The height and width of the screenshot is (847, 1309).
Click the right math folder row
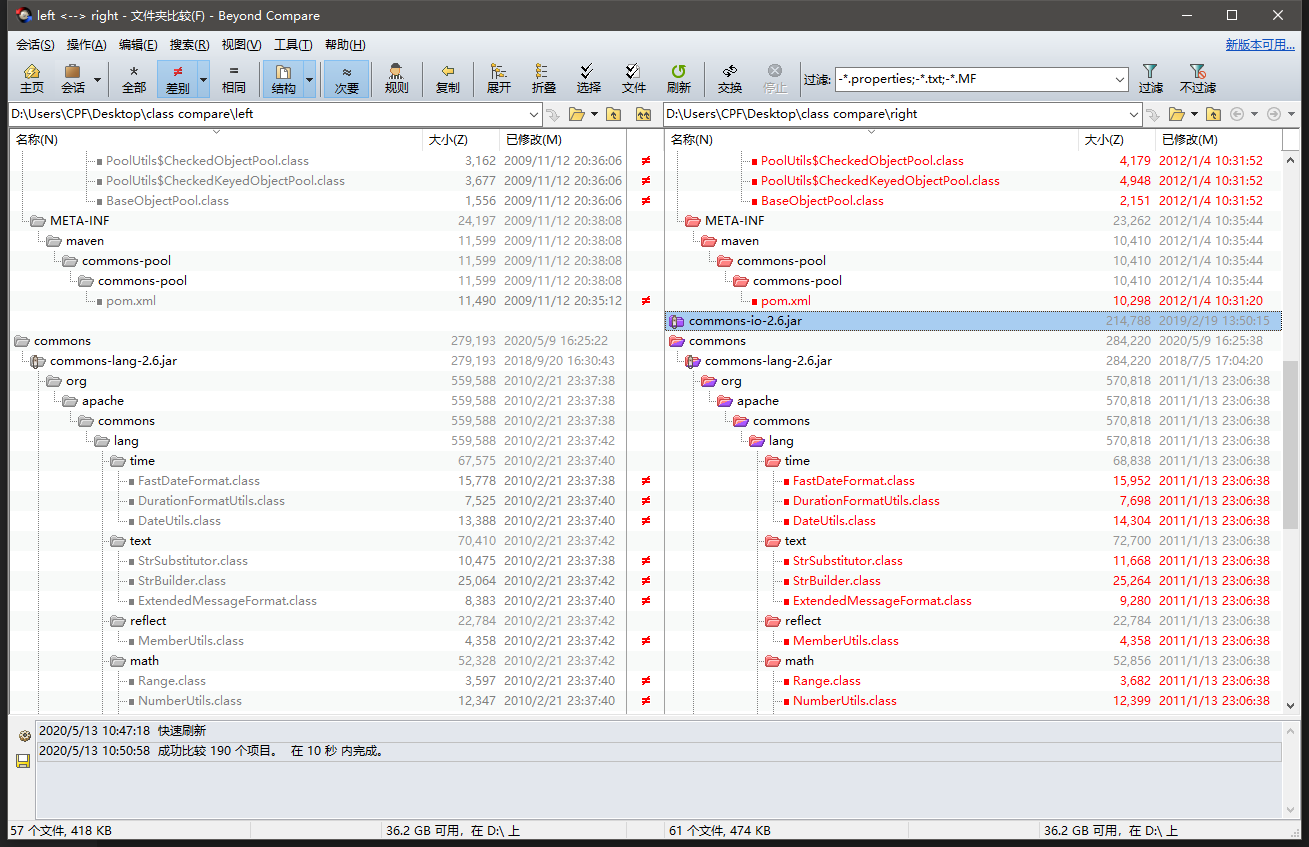point(973,661)
